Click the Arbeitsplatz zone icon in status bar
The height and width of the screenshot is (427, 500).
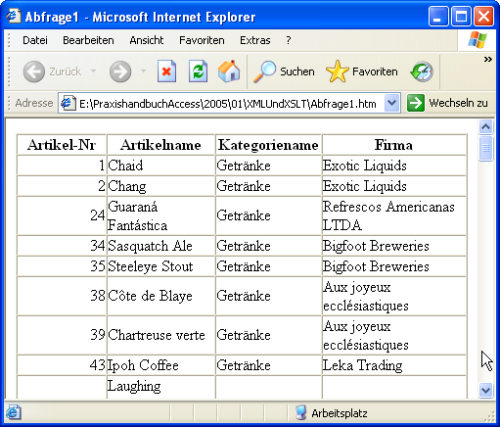pyautogui.click(x=301, y=413)
